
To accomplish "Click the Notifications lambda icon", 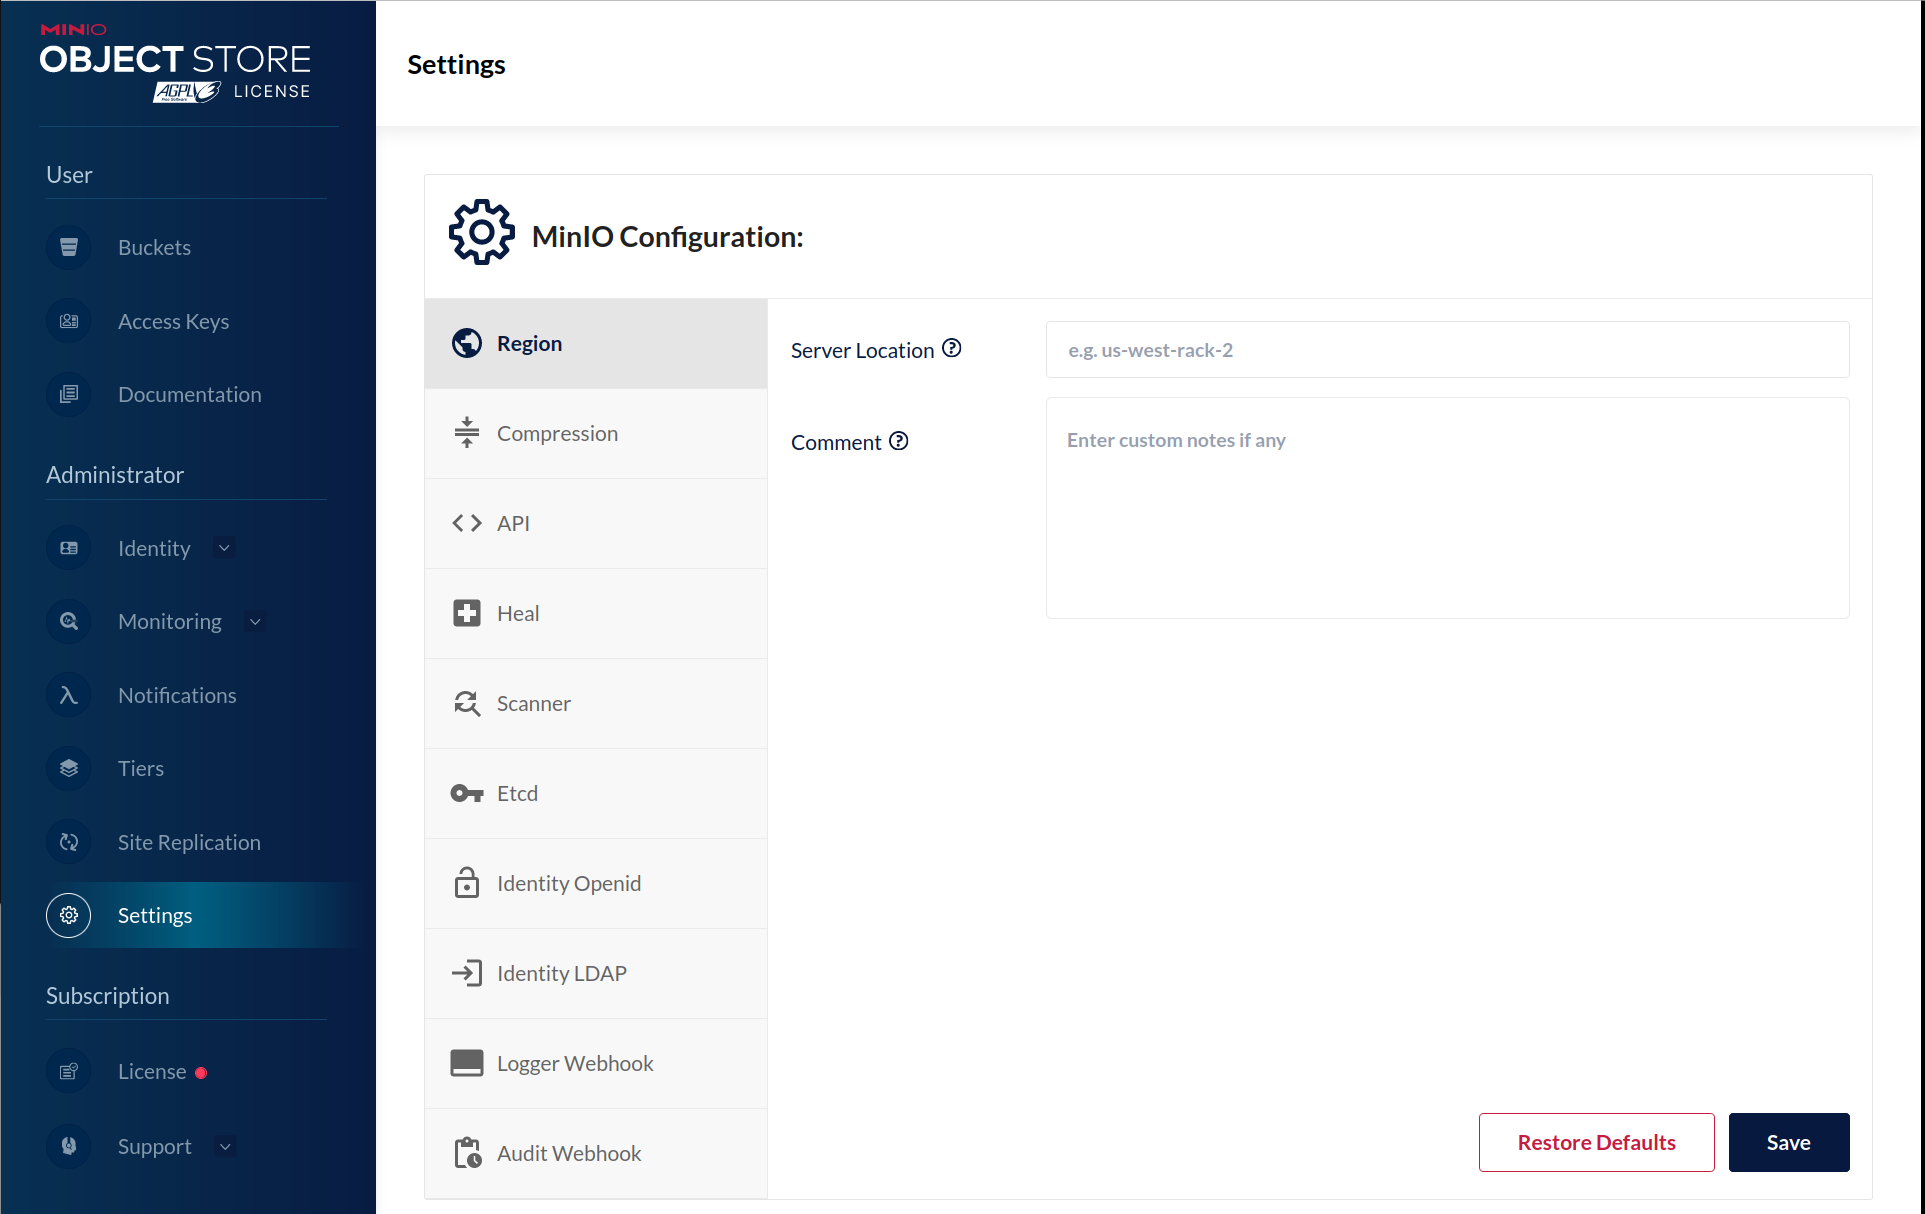I will [69, 695].
